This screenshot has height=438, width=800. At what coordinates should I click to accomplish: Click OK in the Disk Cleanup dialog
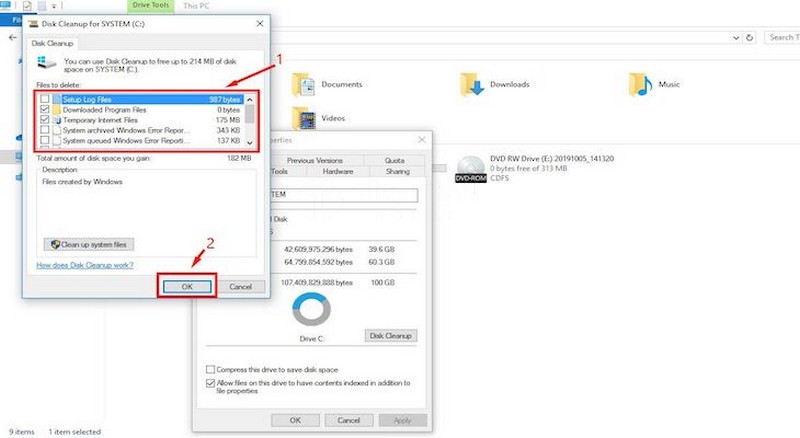[x=187, y=287]
